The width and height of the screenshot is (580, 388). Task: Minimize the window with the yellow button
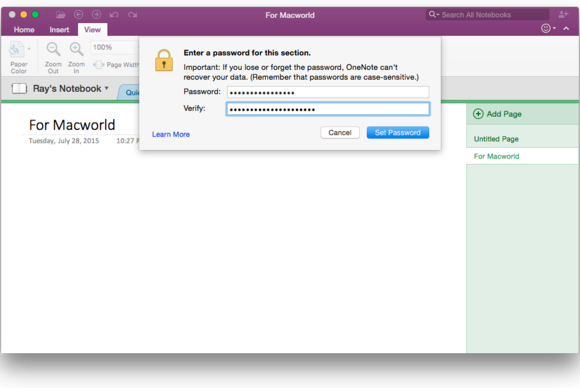point(24,15)
